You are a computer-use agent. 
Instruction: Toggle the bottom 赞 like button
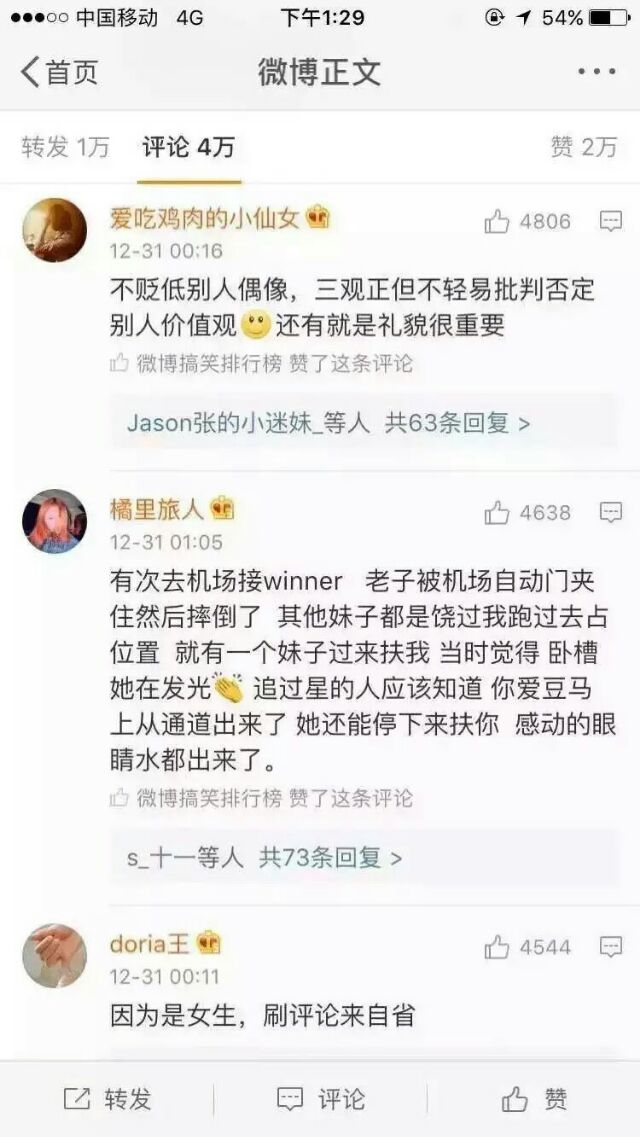coord(534,1099)
